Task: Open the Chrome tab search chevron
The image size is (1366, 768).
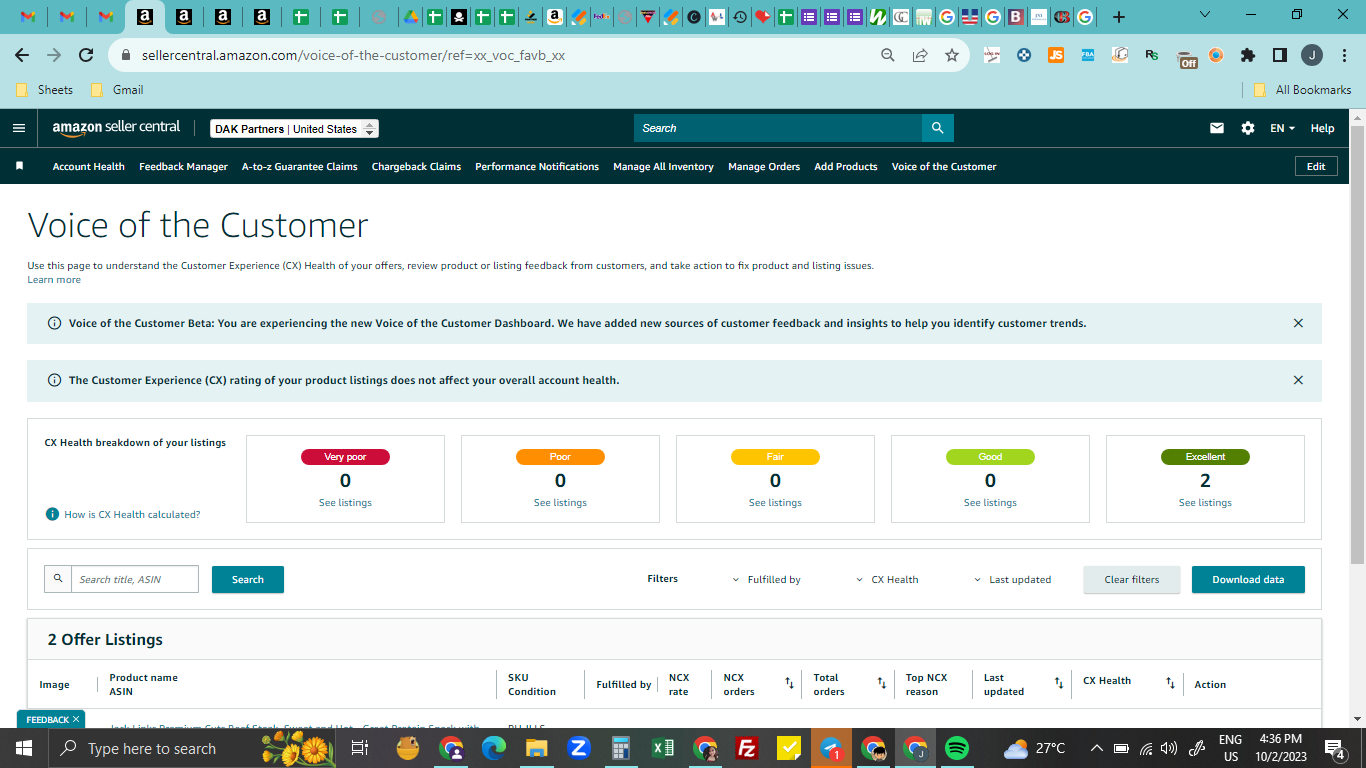Action: tap(1204, 15)
